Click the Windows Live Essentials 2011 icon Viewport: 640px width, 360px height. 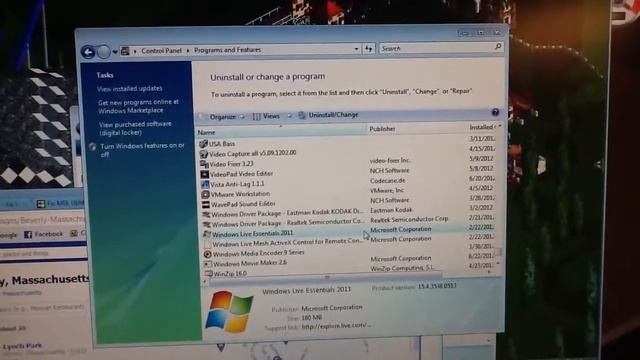tap(207, 234)
